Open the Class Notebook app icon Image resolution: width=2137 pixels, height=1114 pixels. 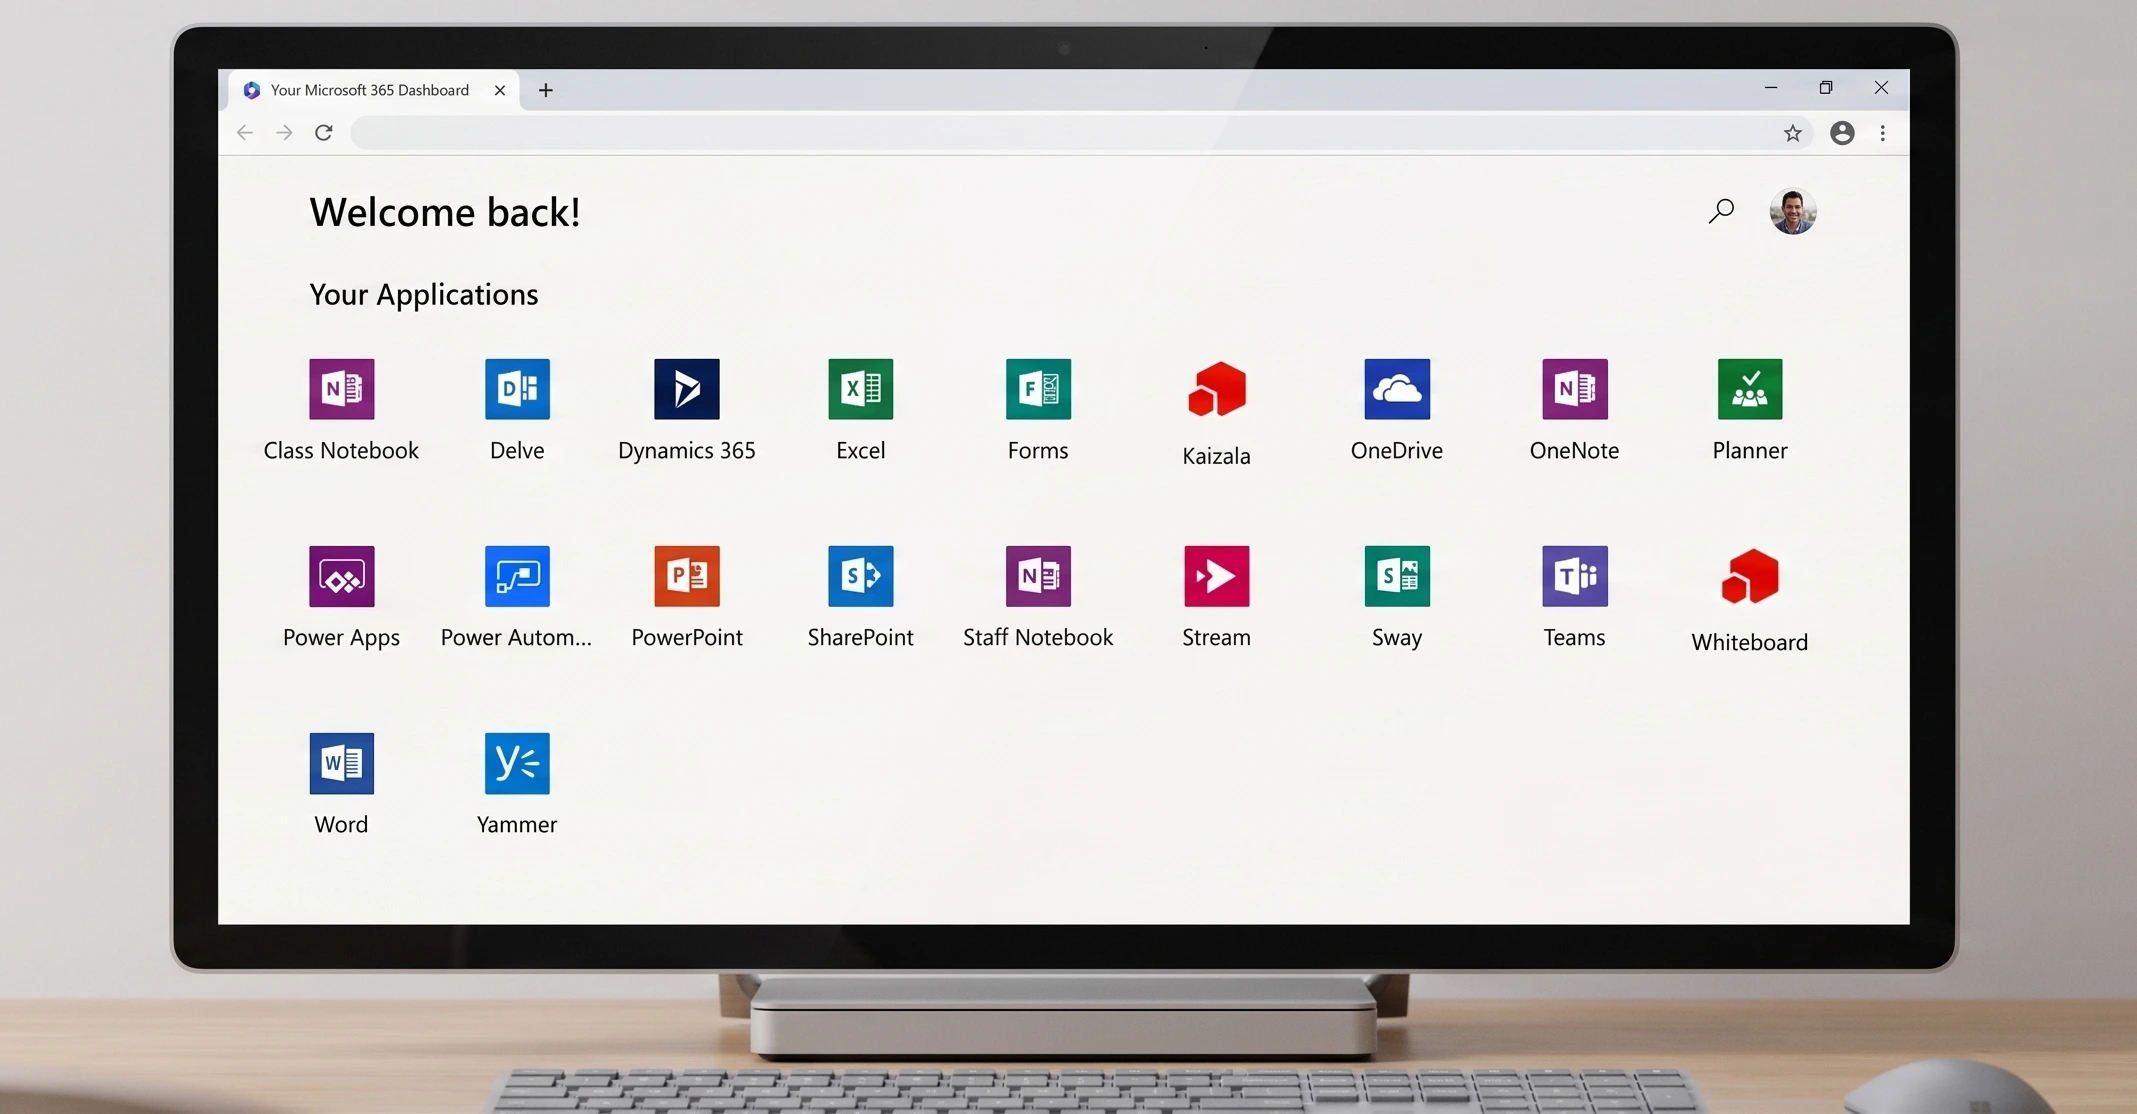point(341,389)
